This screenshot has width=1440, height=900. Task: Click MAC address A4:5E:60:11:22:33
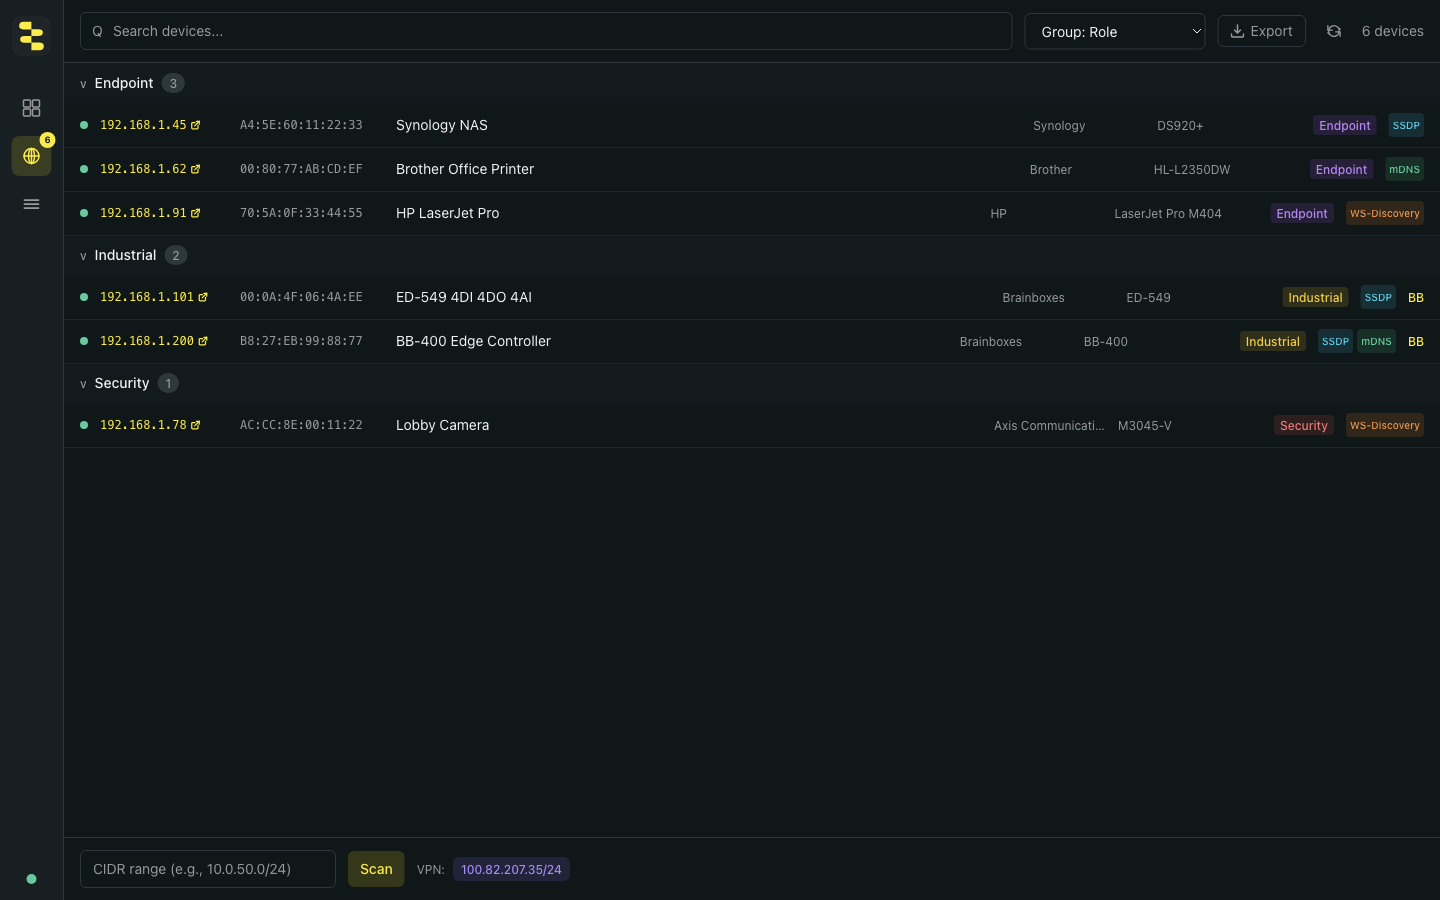301,125
